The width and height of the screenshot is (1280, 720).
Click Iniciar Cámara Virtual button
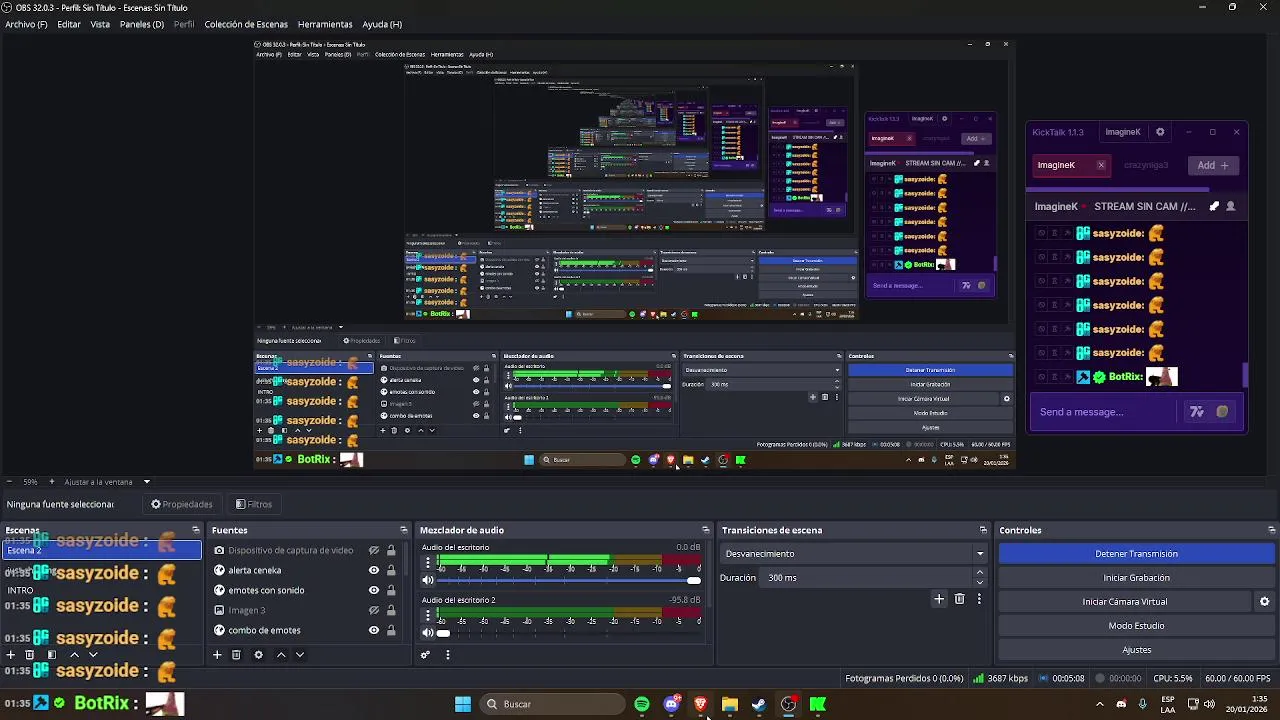(x=1124, y=602)
